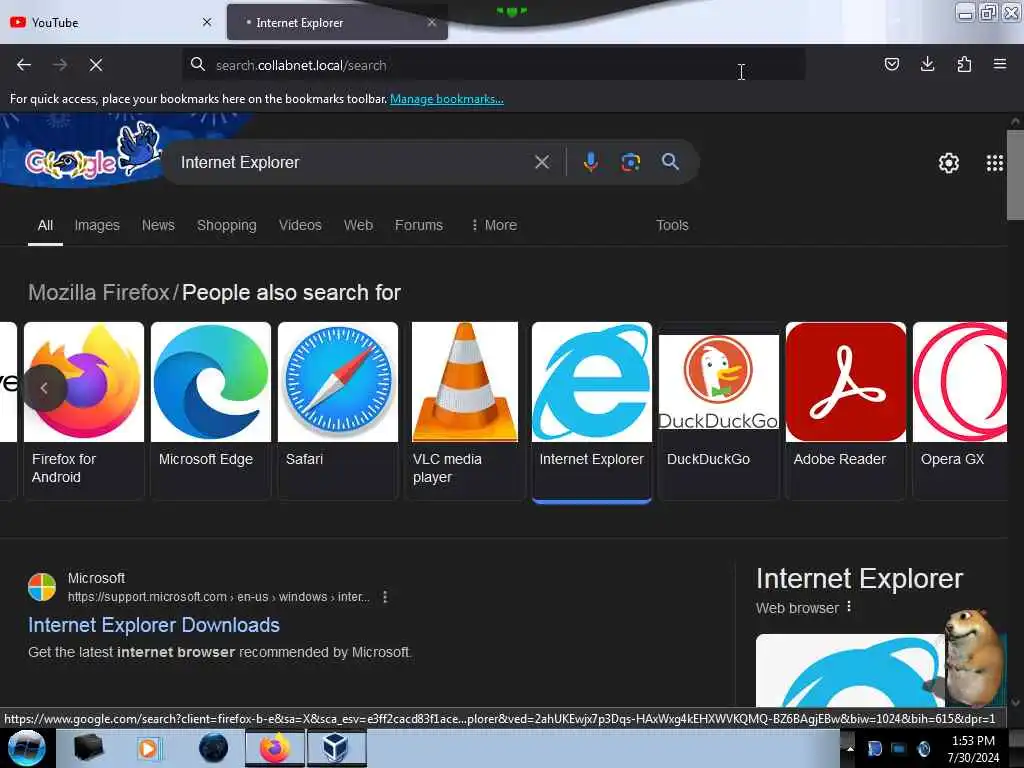Open the Pocket save icon

891,64
